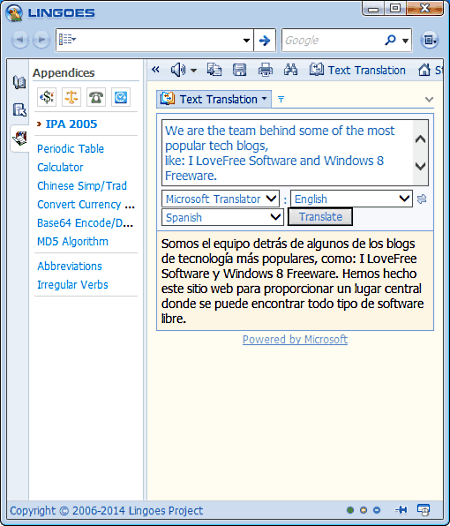Open the Dictionary sidebar tab icon
Image resolution: width=450 pixels, height=526 pixels.
point(19,82)
